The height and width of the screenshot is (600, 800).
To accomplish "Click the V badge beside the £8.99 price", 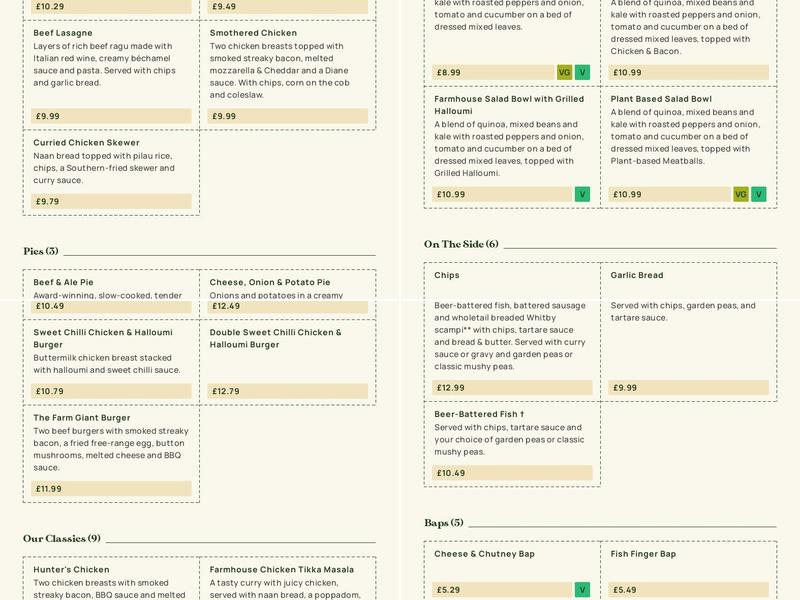I will [x=582, y=72].
